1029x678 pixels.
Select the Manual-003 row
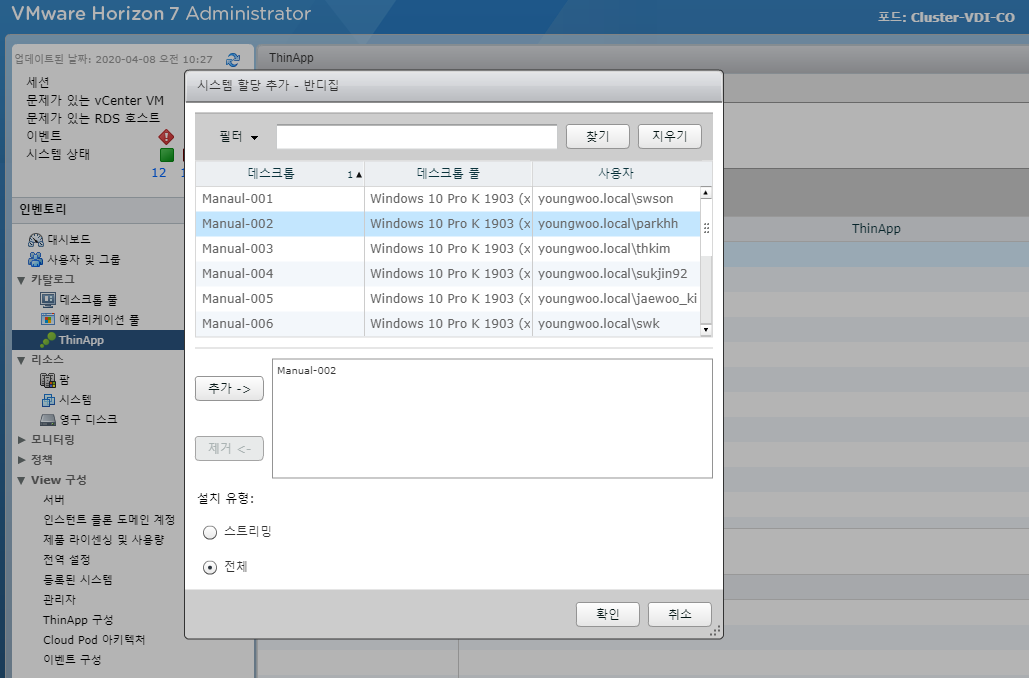point(448,249)
